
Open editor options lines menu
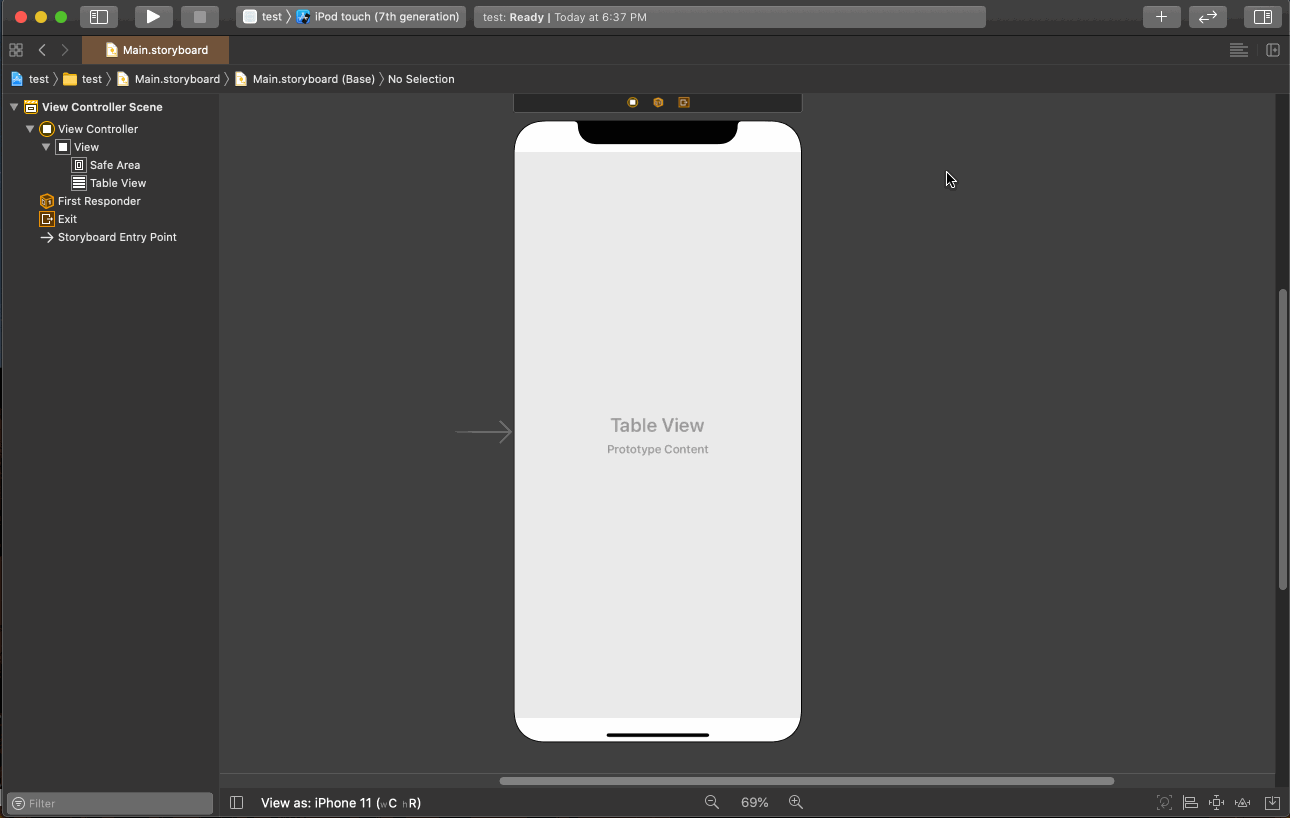click(1239, 50)
